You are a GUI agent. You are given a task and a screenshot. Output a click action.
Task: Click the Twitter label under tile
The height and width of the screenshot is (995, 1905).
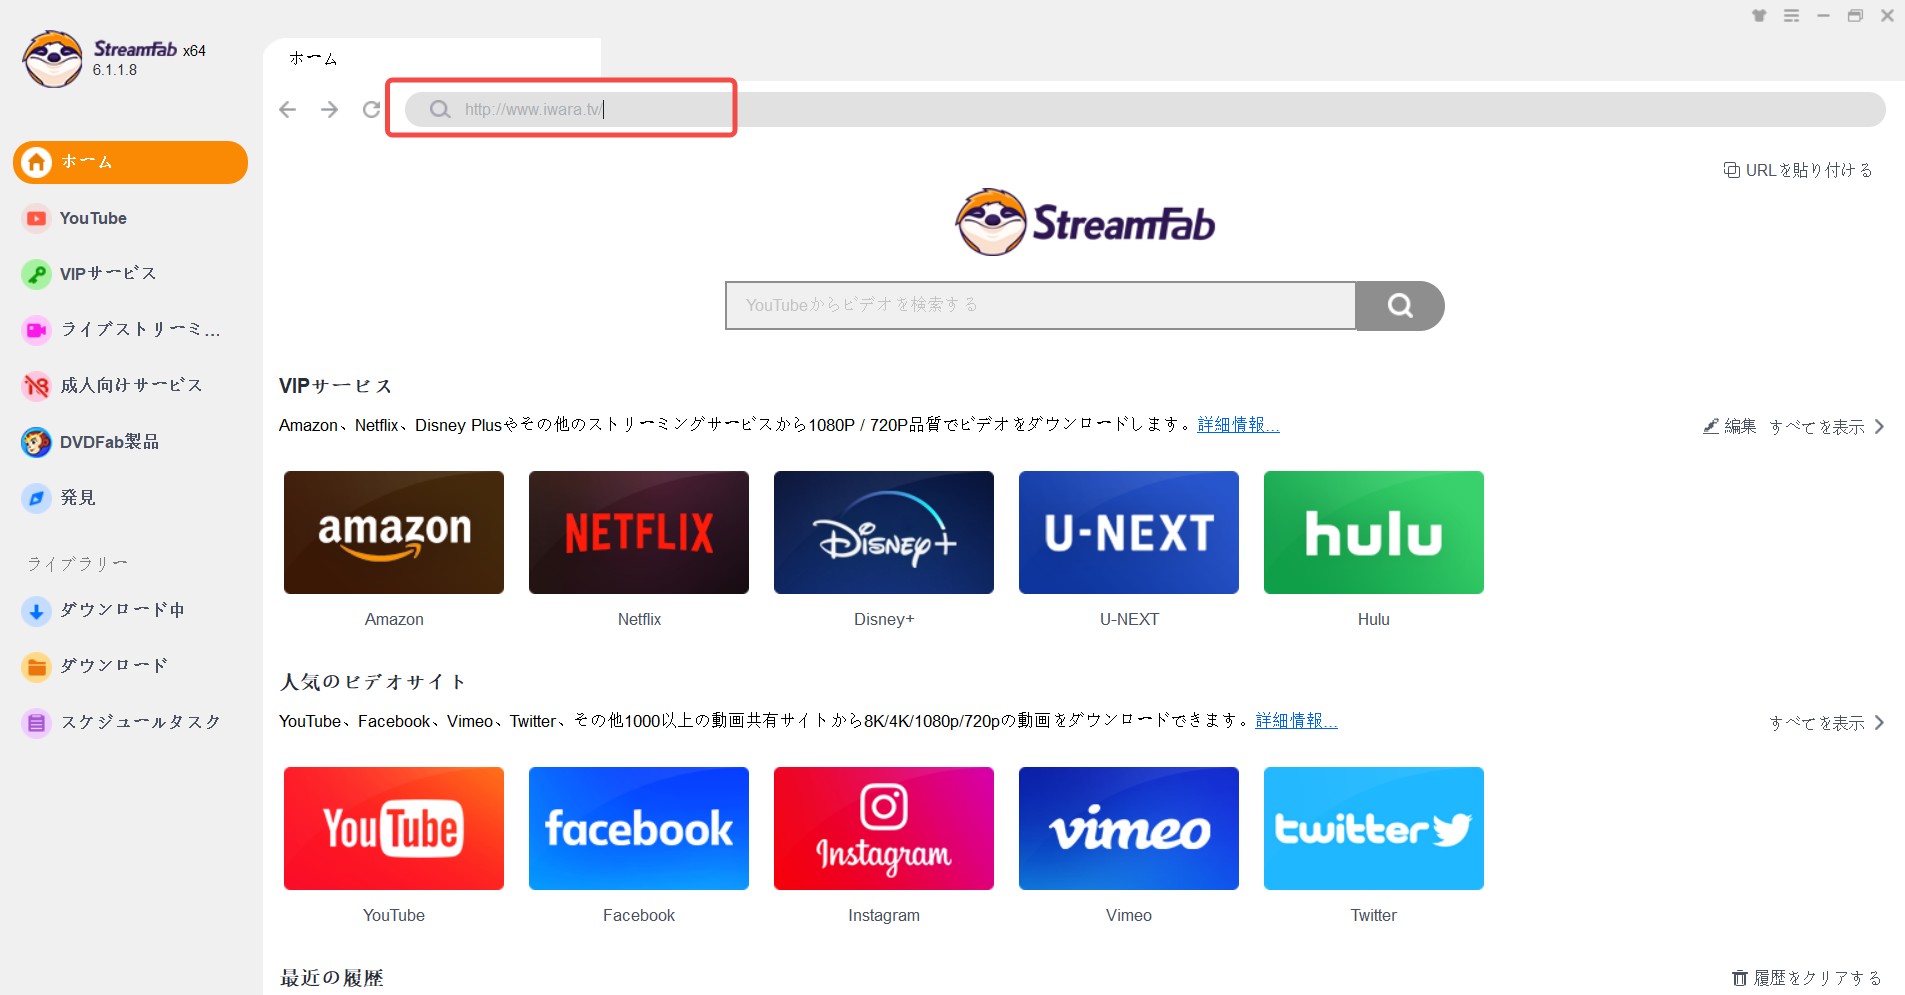pos(1374,915)
